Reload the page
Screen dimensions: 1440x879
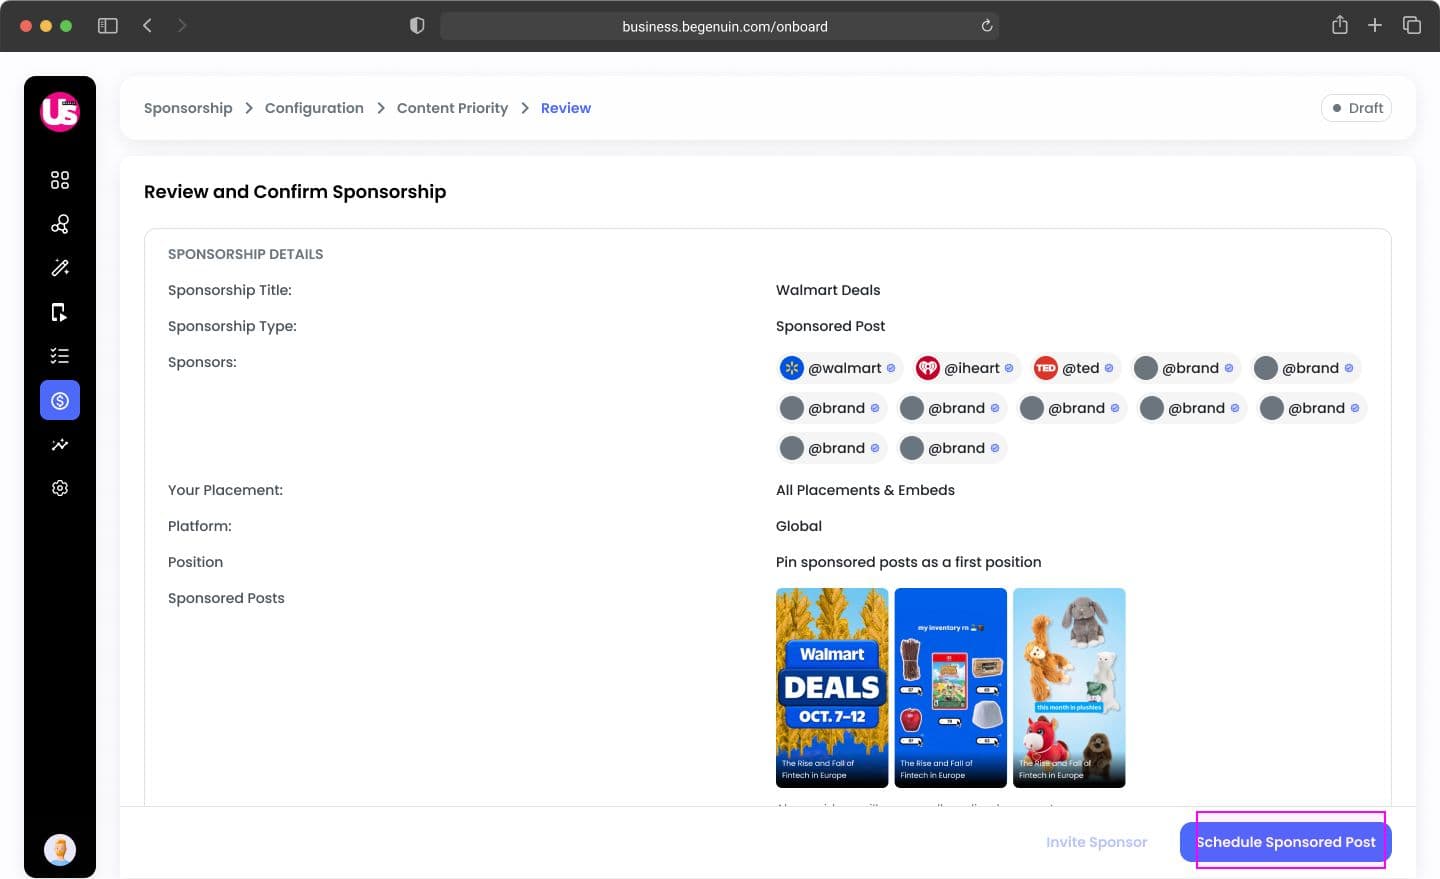(x=987, y=26)
